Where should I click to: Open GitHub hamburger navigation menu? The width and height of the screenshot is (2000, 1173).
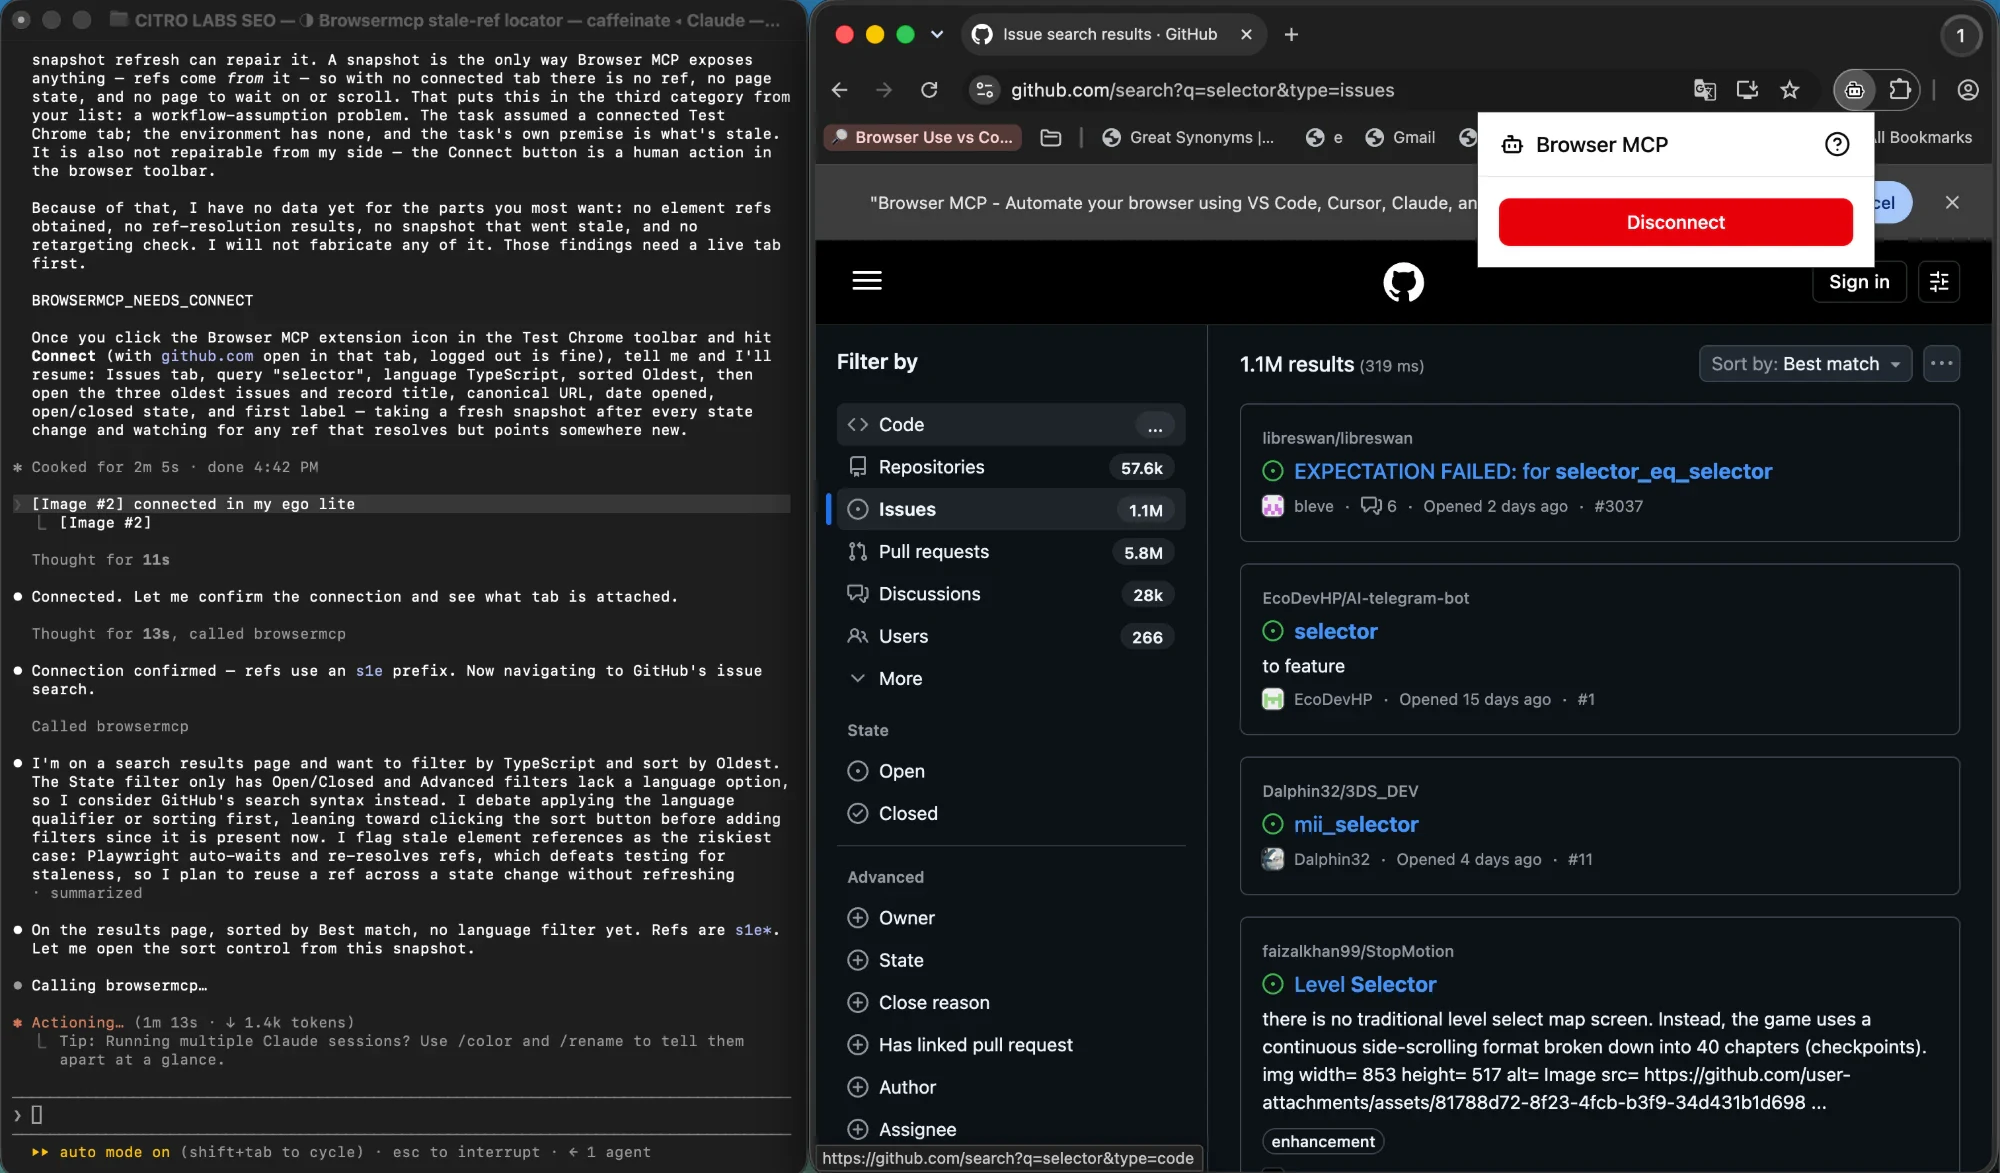click(x=867, y=281)
